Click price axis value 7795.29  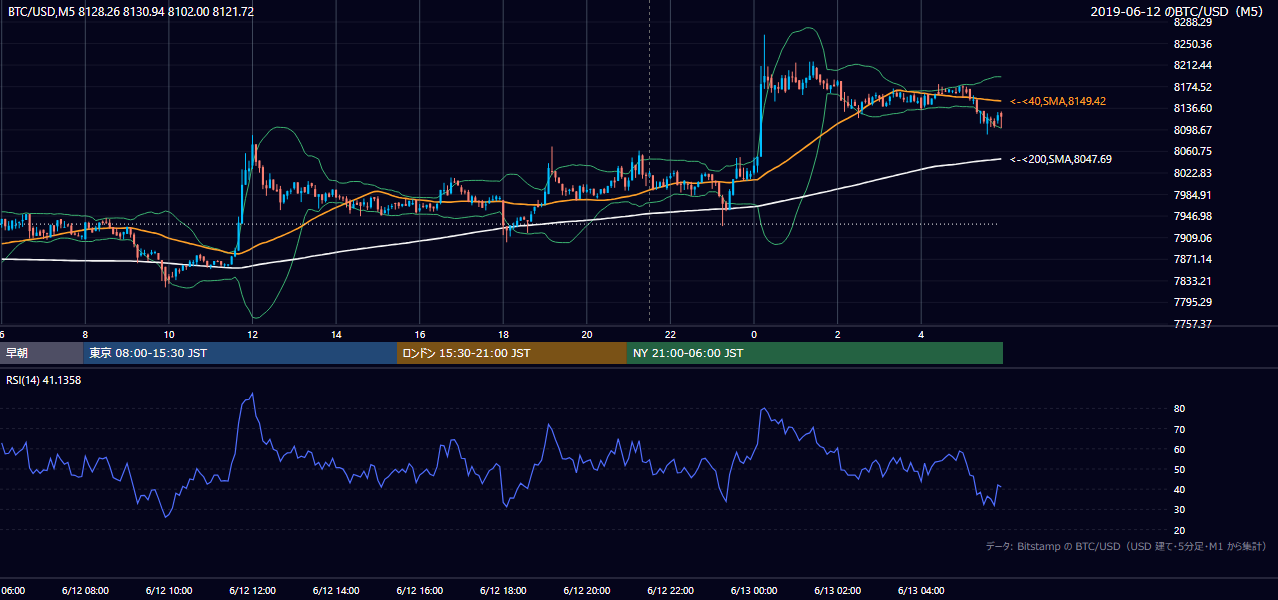pos(1193,302)
